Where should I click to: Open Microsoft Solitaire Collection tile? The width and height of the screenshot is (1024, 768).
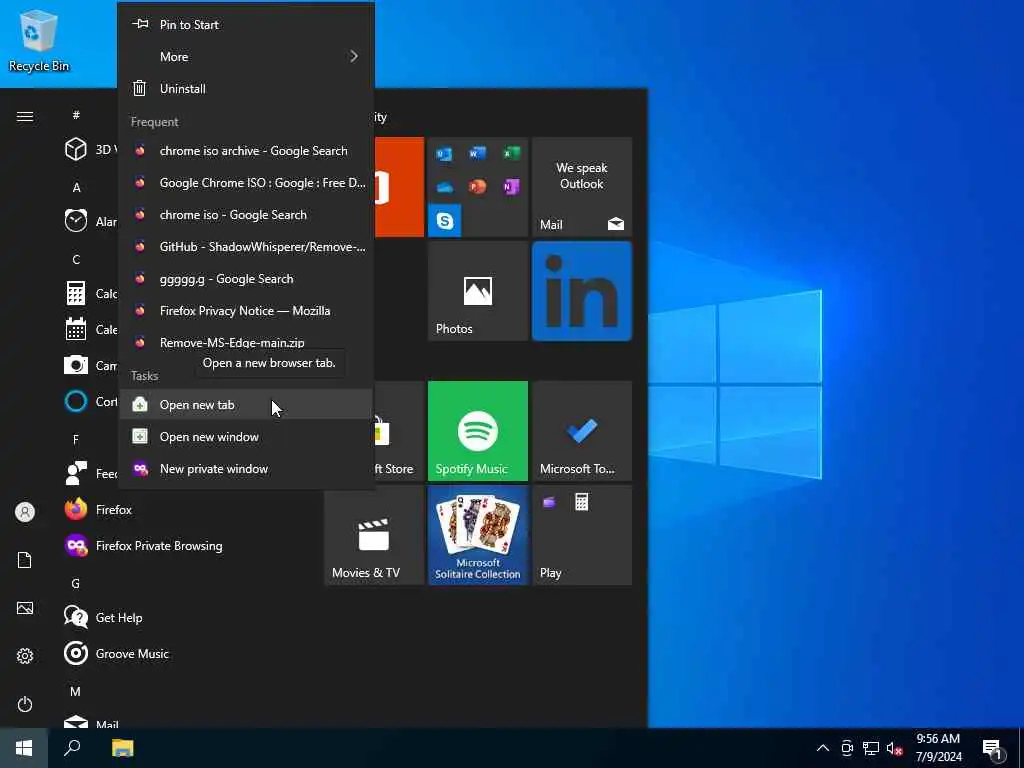pyautogui.click(x=478, y=535)
